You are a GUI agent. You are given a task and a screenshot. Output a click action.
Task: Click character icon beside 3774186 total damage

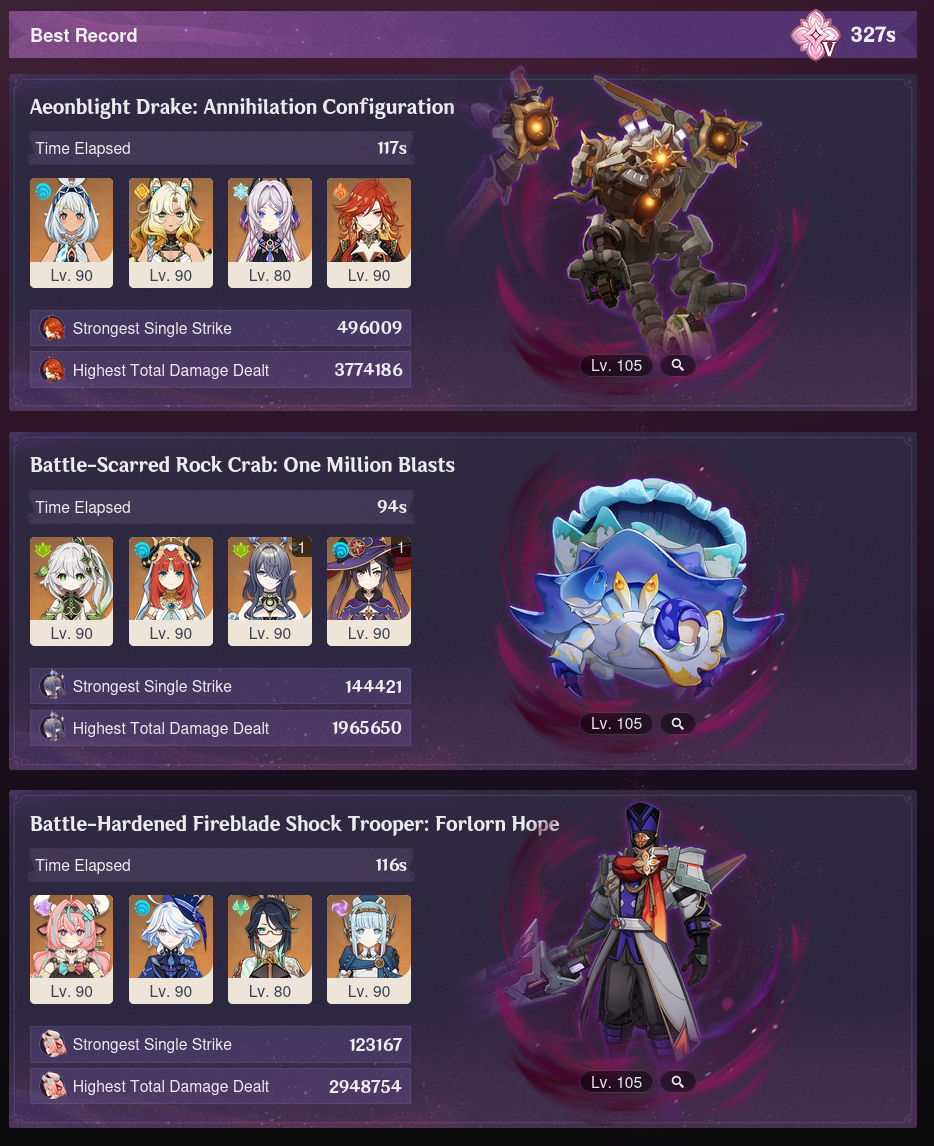click(52, 370)
